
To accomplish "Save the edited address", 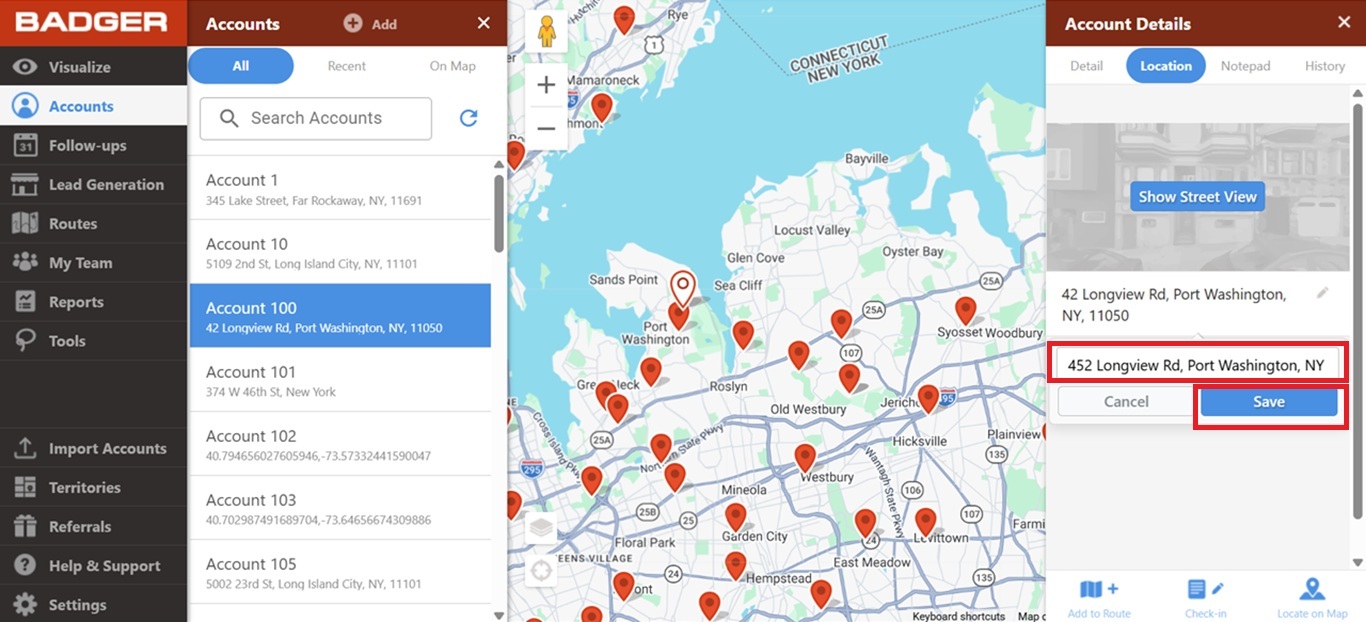I will tap(1269, 402).
